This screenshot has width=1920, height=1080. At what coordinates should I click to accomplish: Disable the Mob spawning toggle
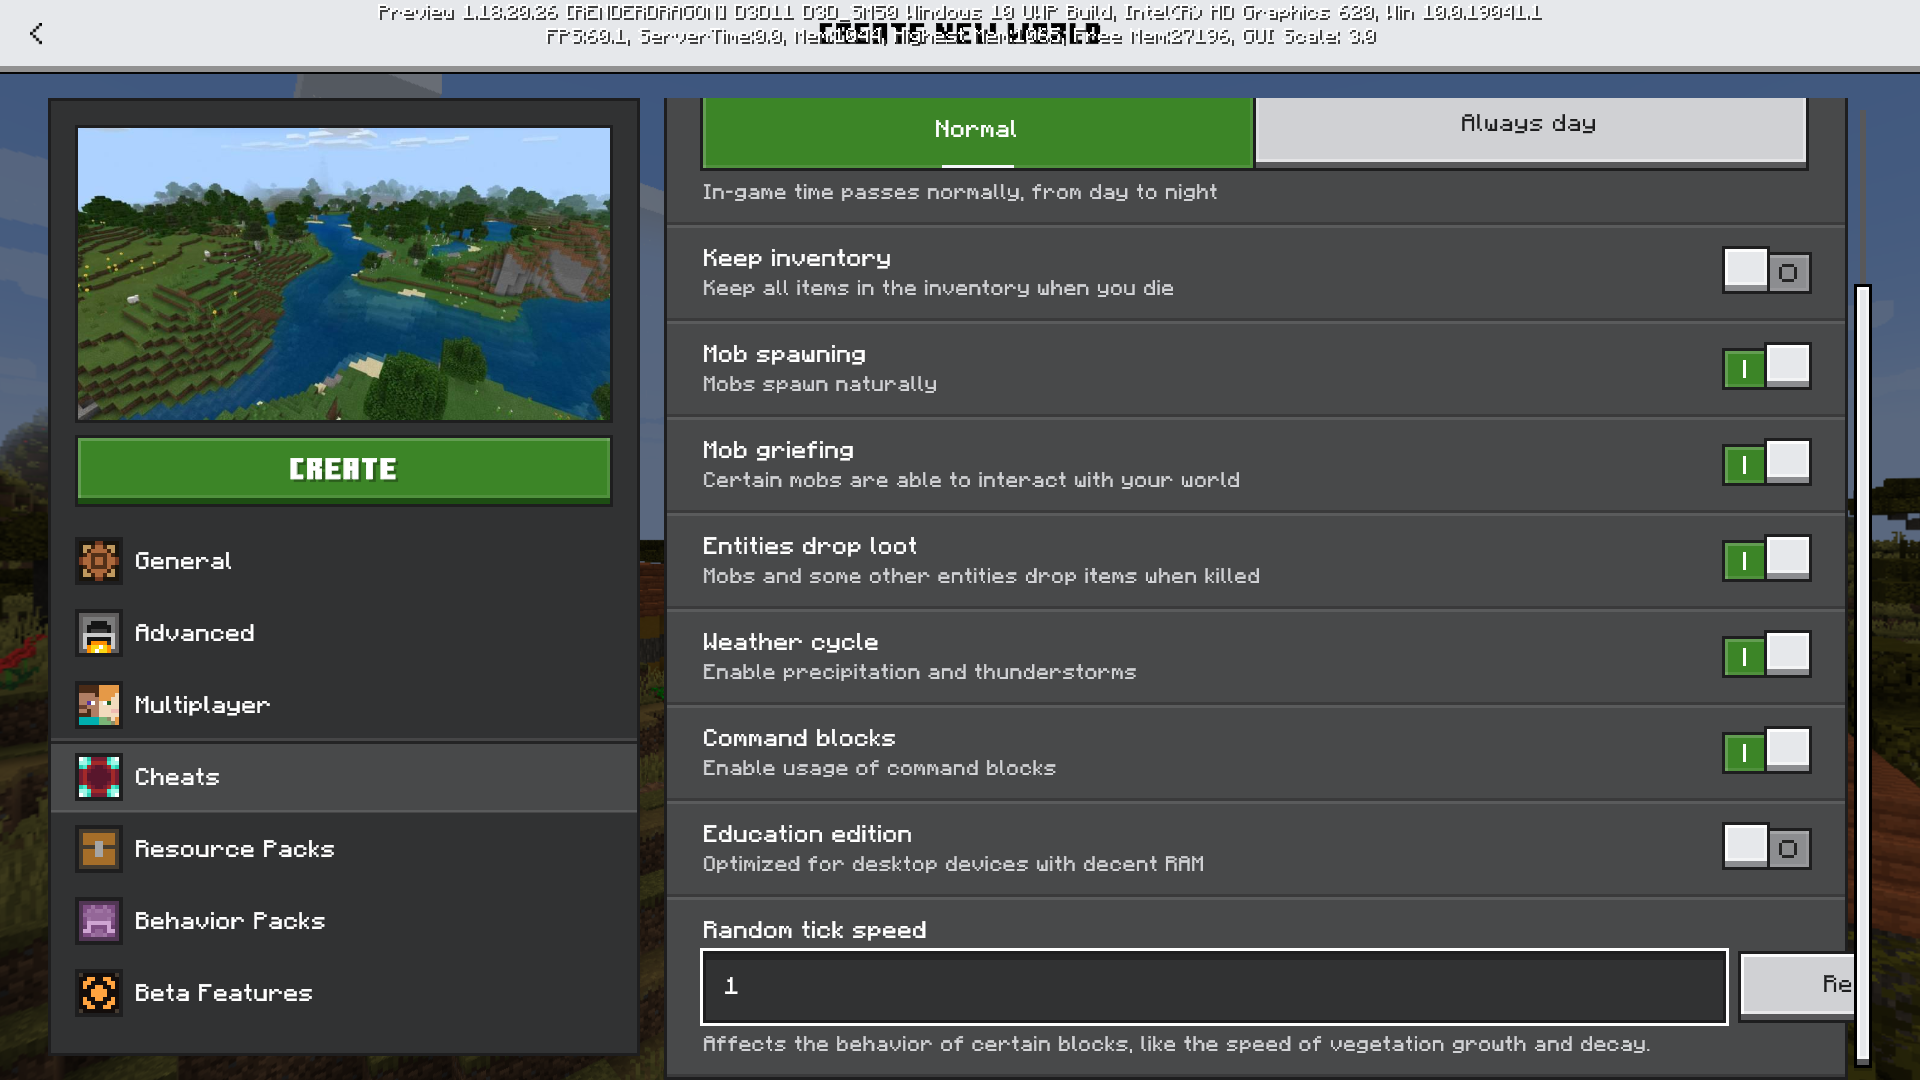(x=1766, y=367)
